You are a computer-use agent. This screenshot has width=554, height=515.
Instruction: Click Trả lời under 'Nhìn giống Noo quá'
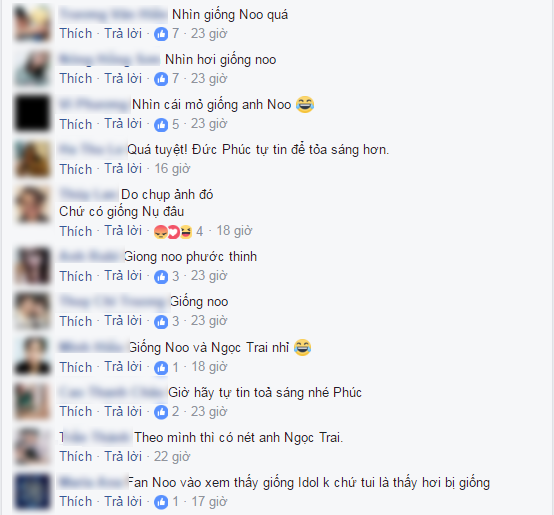pos(123,34)
